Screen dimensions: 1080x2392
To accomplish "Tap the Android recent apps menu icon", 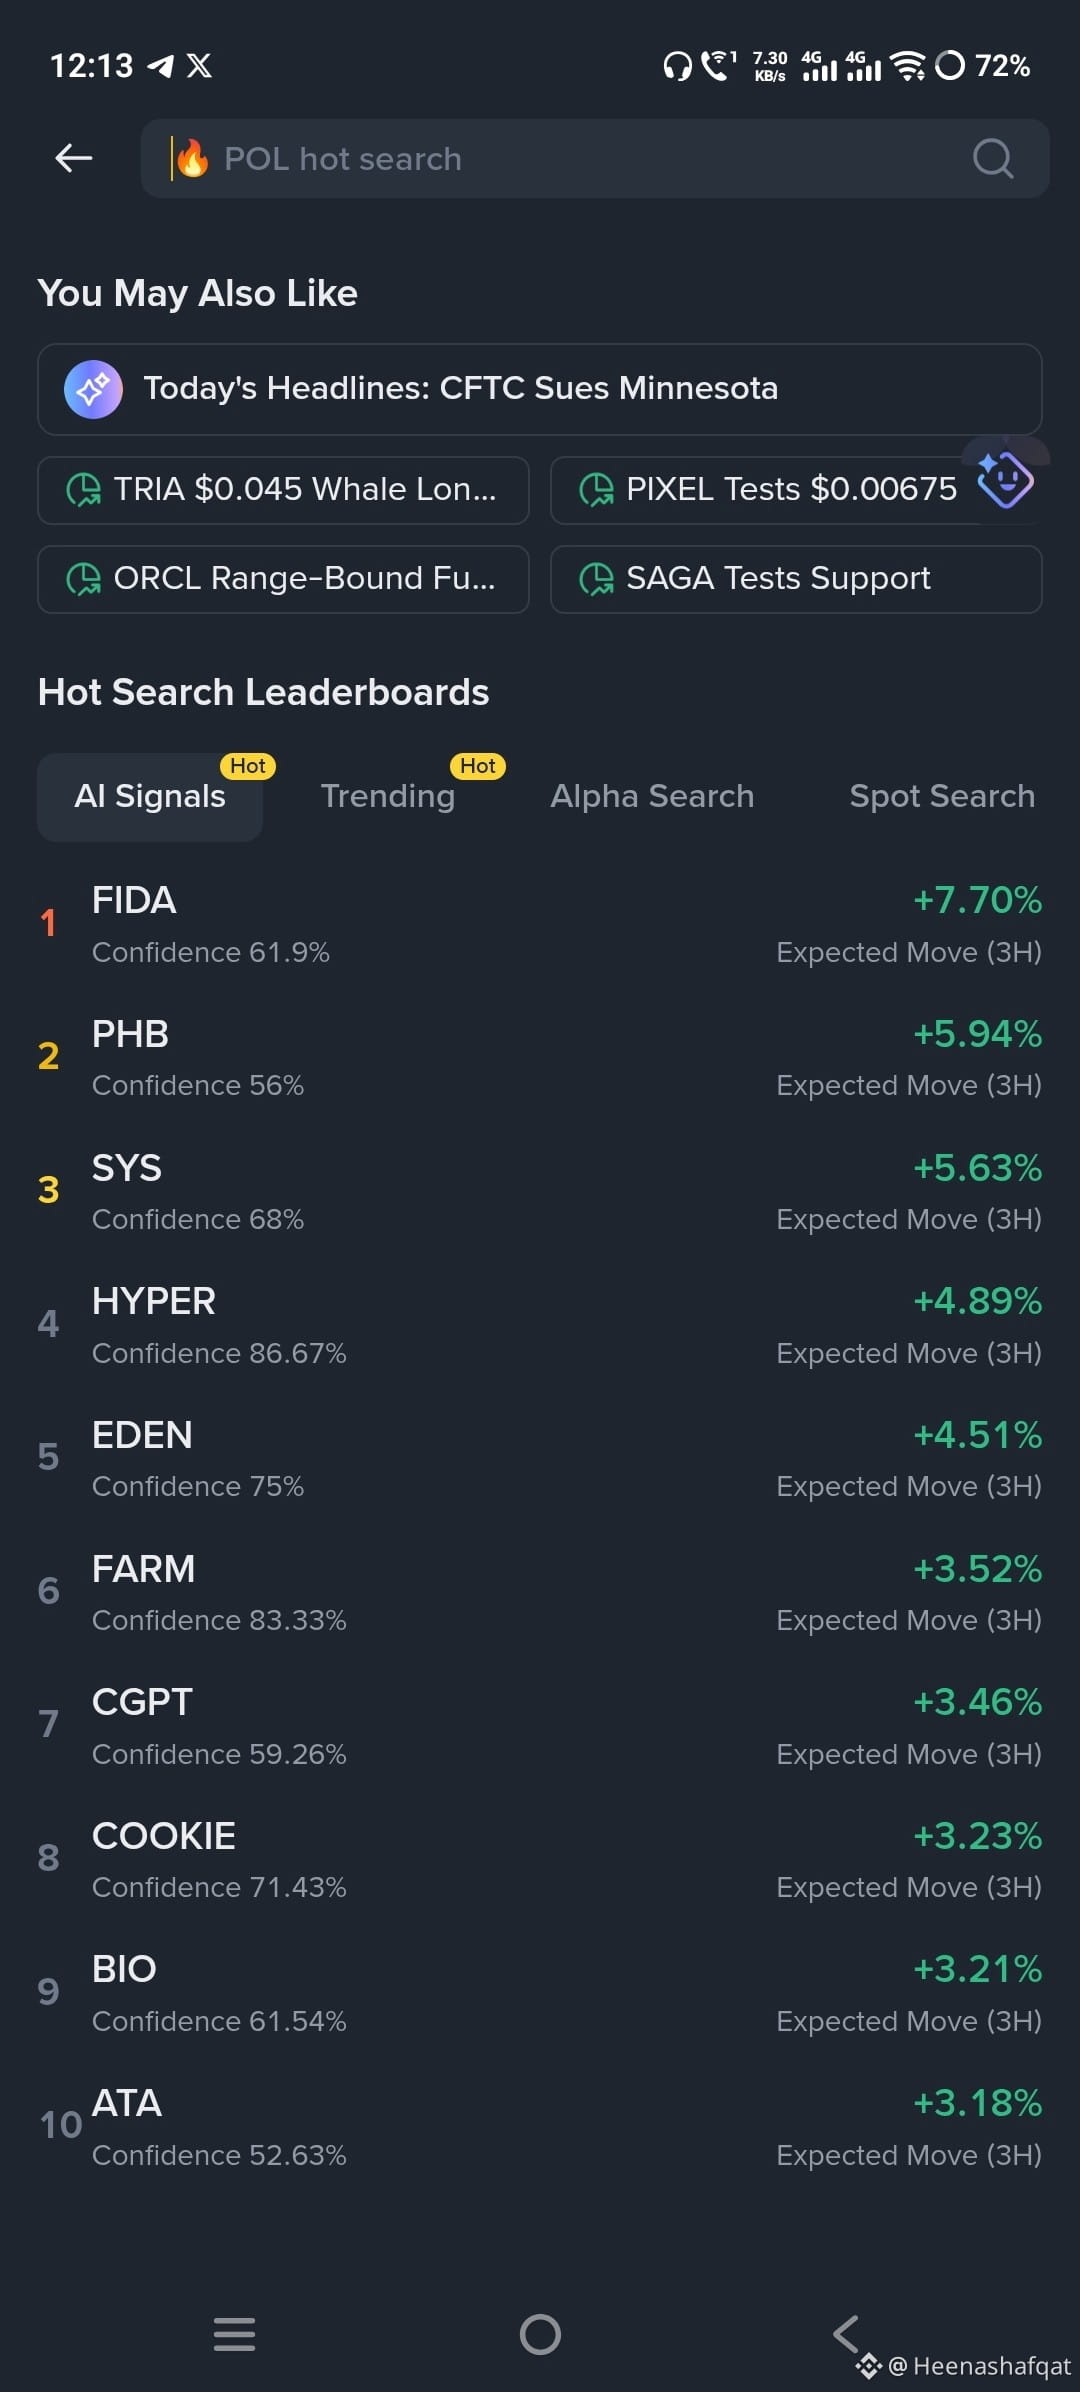I will (x=235, y=2334).
